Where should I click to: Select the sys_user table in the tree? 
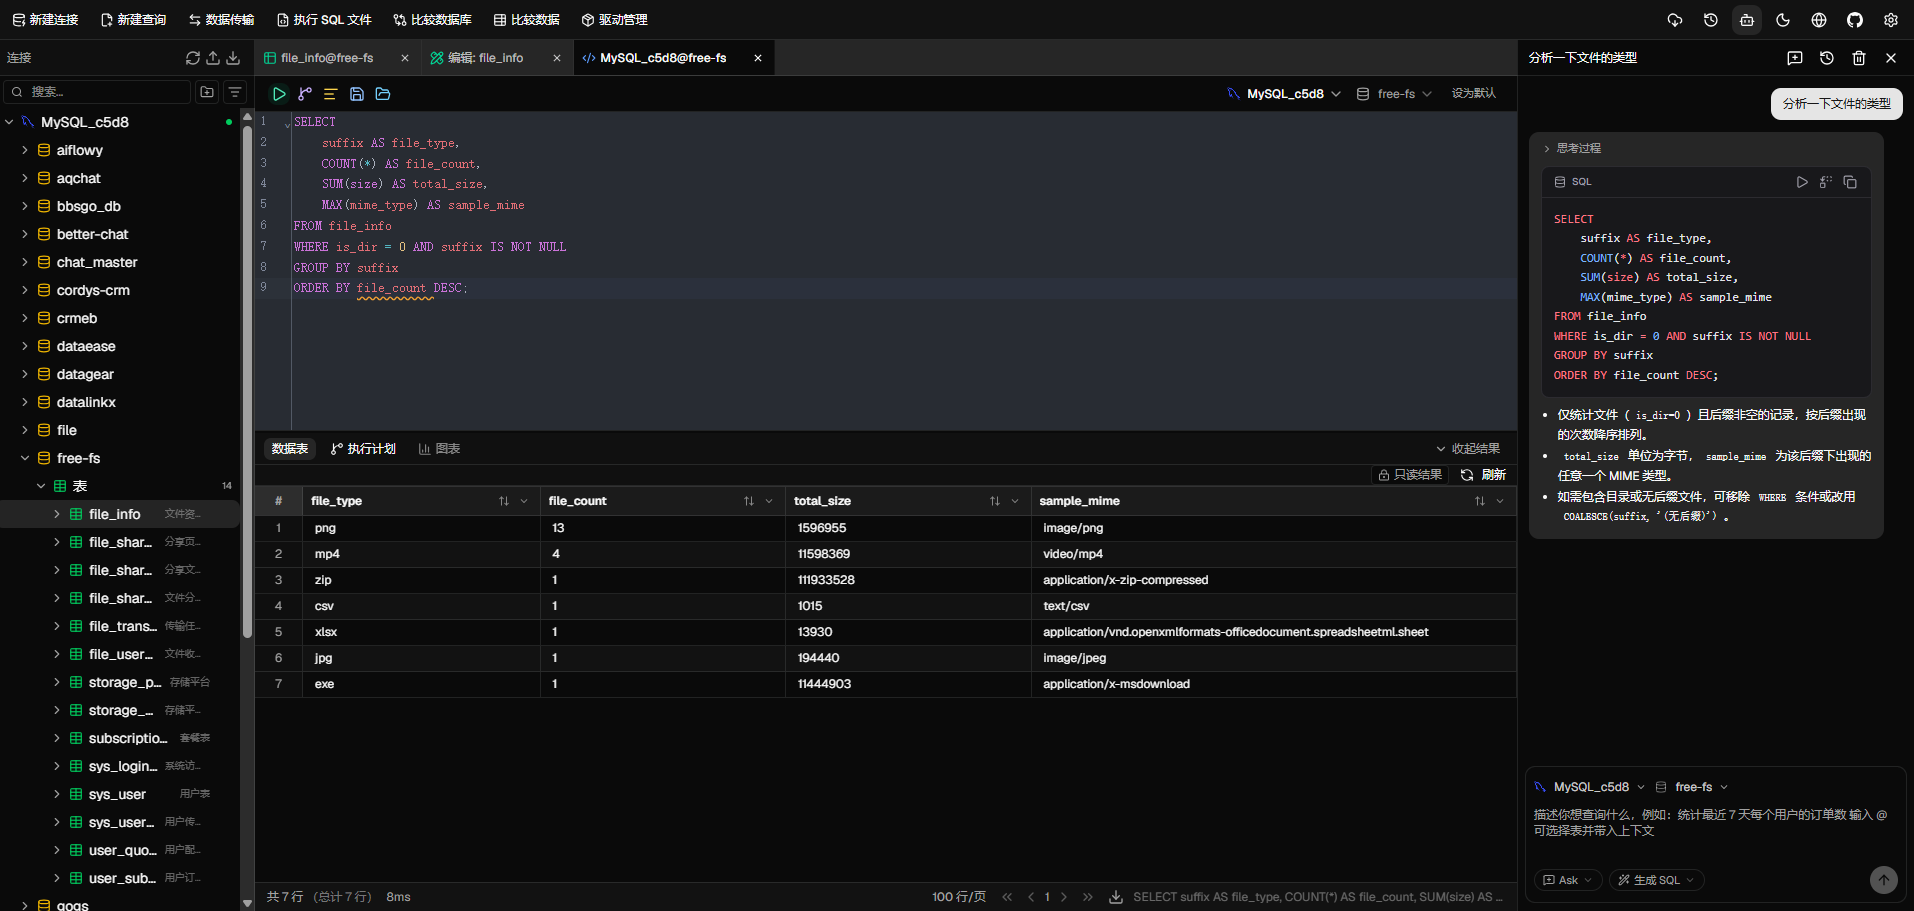click(x=120, y=794)
